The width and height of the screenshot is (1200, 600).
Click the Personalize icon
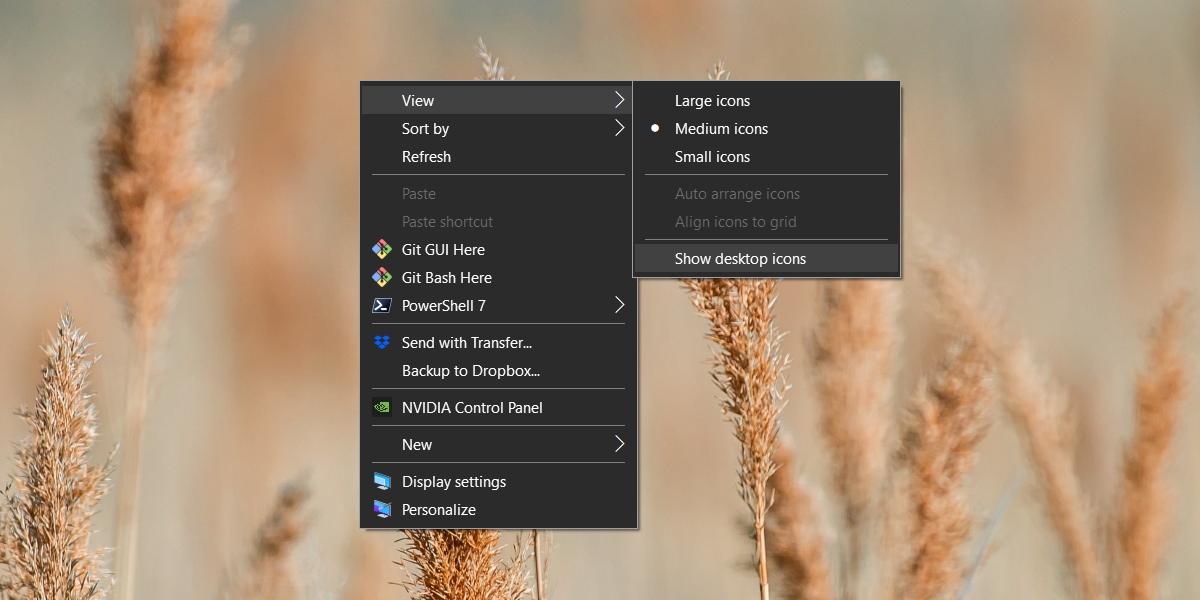click(x=381, y=510)
